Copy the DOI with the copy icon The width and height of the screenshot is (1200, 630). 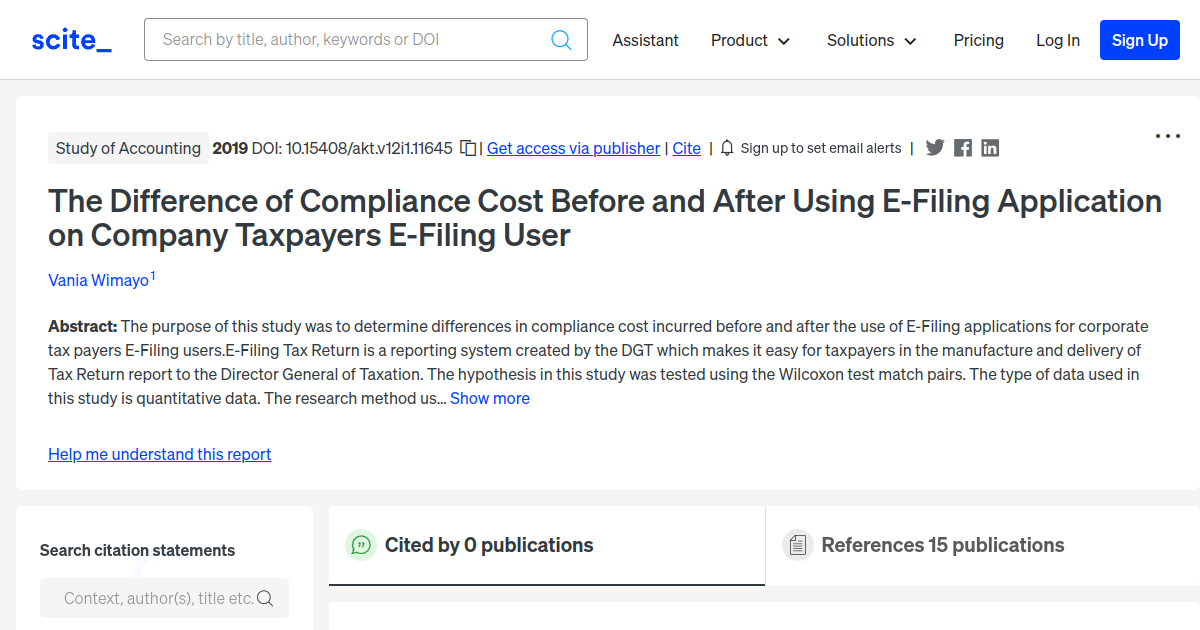tap(468, 148)
